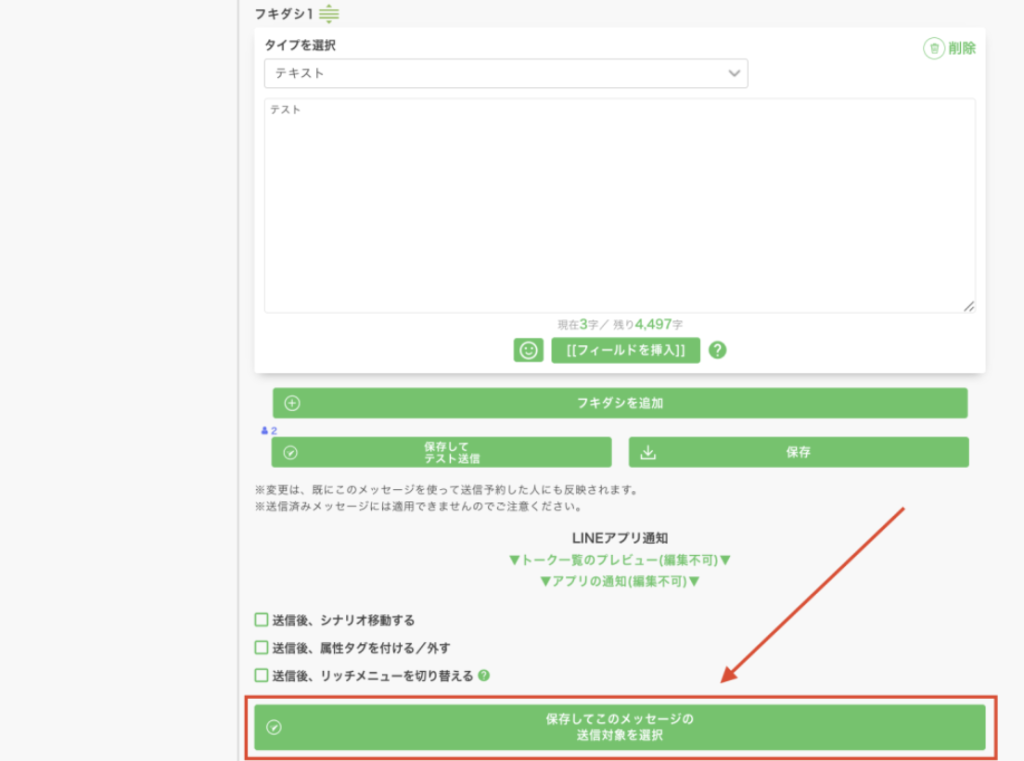Viewport: 1024px width, 761px height.
Task: Click the trash can 削除 icon
Action: click(x=933, y=47)
